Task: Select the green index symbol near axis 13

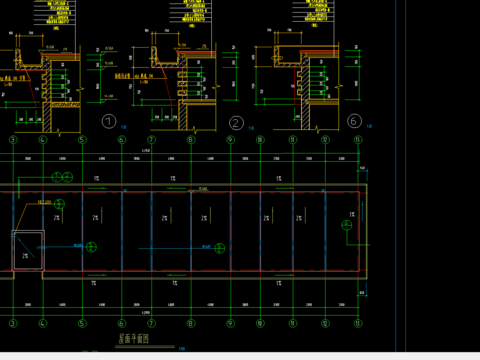Action: 347,225
